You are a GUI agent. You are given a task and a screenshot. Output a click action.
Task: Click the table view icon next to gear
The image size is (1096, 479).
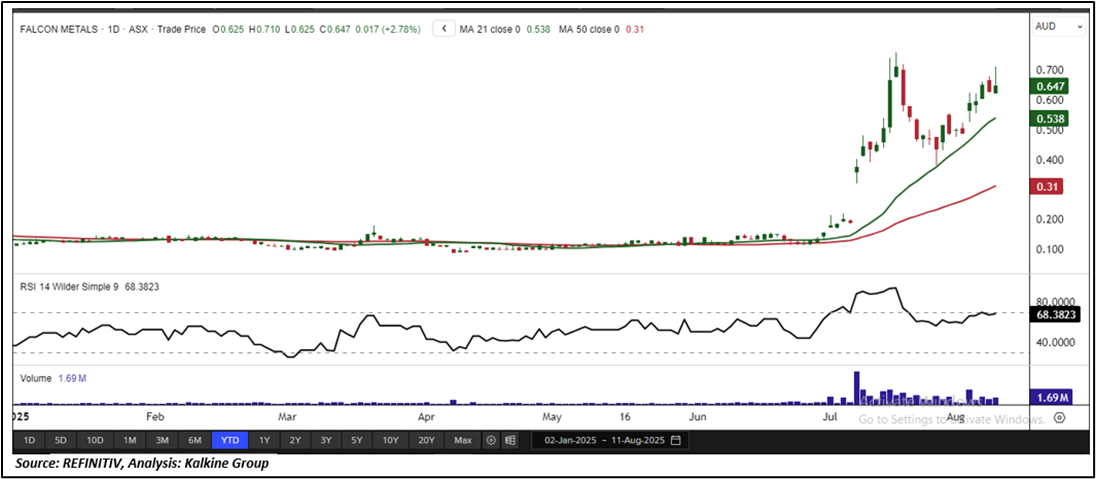pos(510,441)
